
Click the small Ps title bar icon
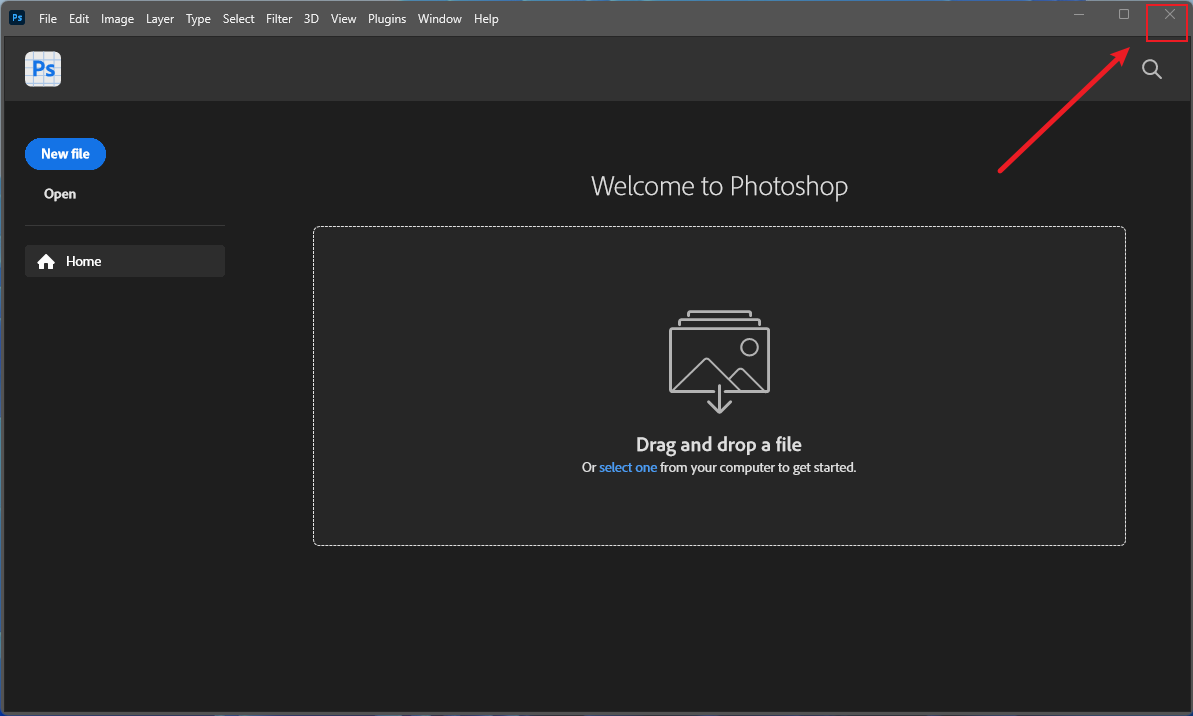pos(17,18)
